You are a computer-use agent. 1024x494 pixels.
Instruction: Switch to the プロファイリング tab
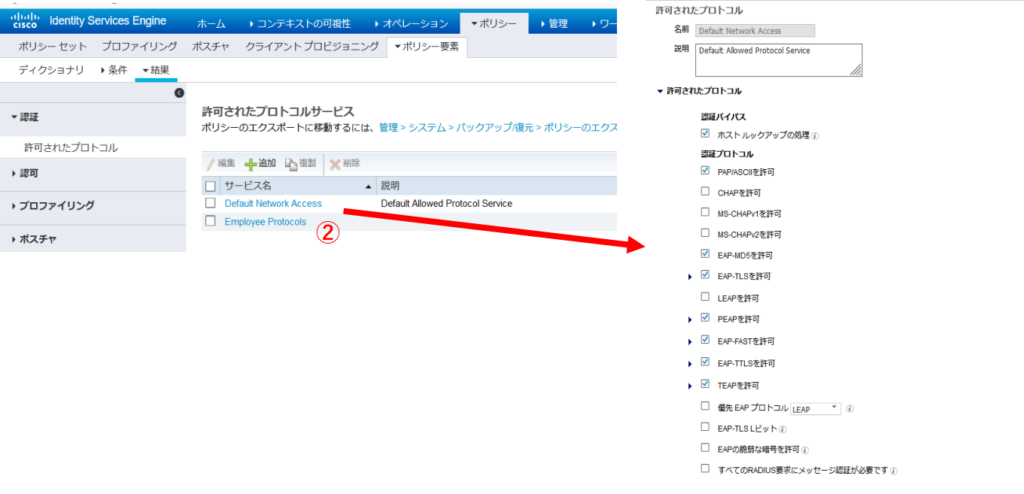pyautogui.click(x=139, y=46)
